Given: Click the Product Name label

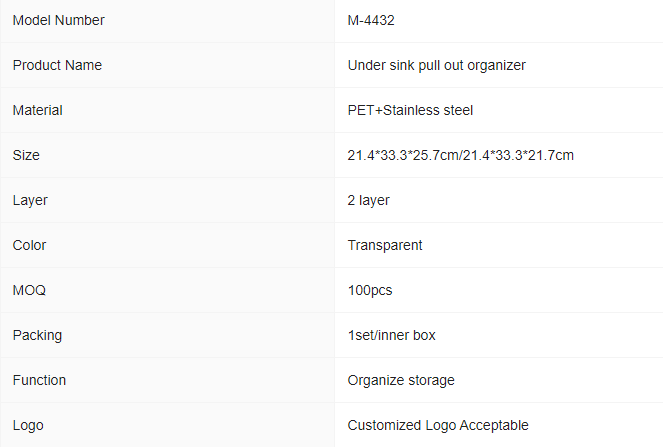Looking at the screenshot, I should (57, 65).
